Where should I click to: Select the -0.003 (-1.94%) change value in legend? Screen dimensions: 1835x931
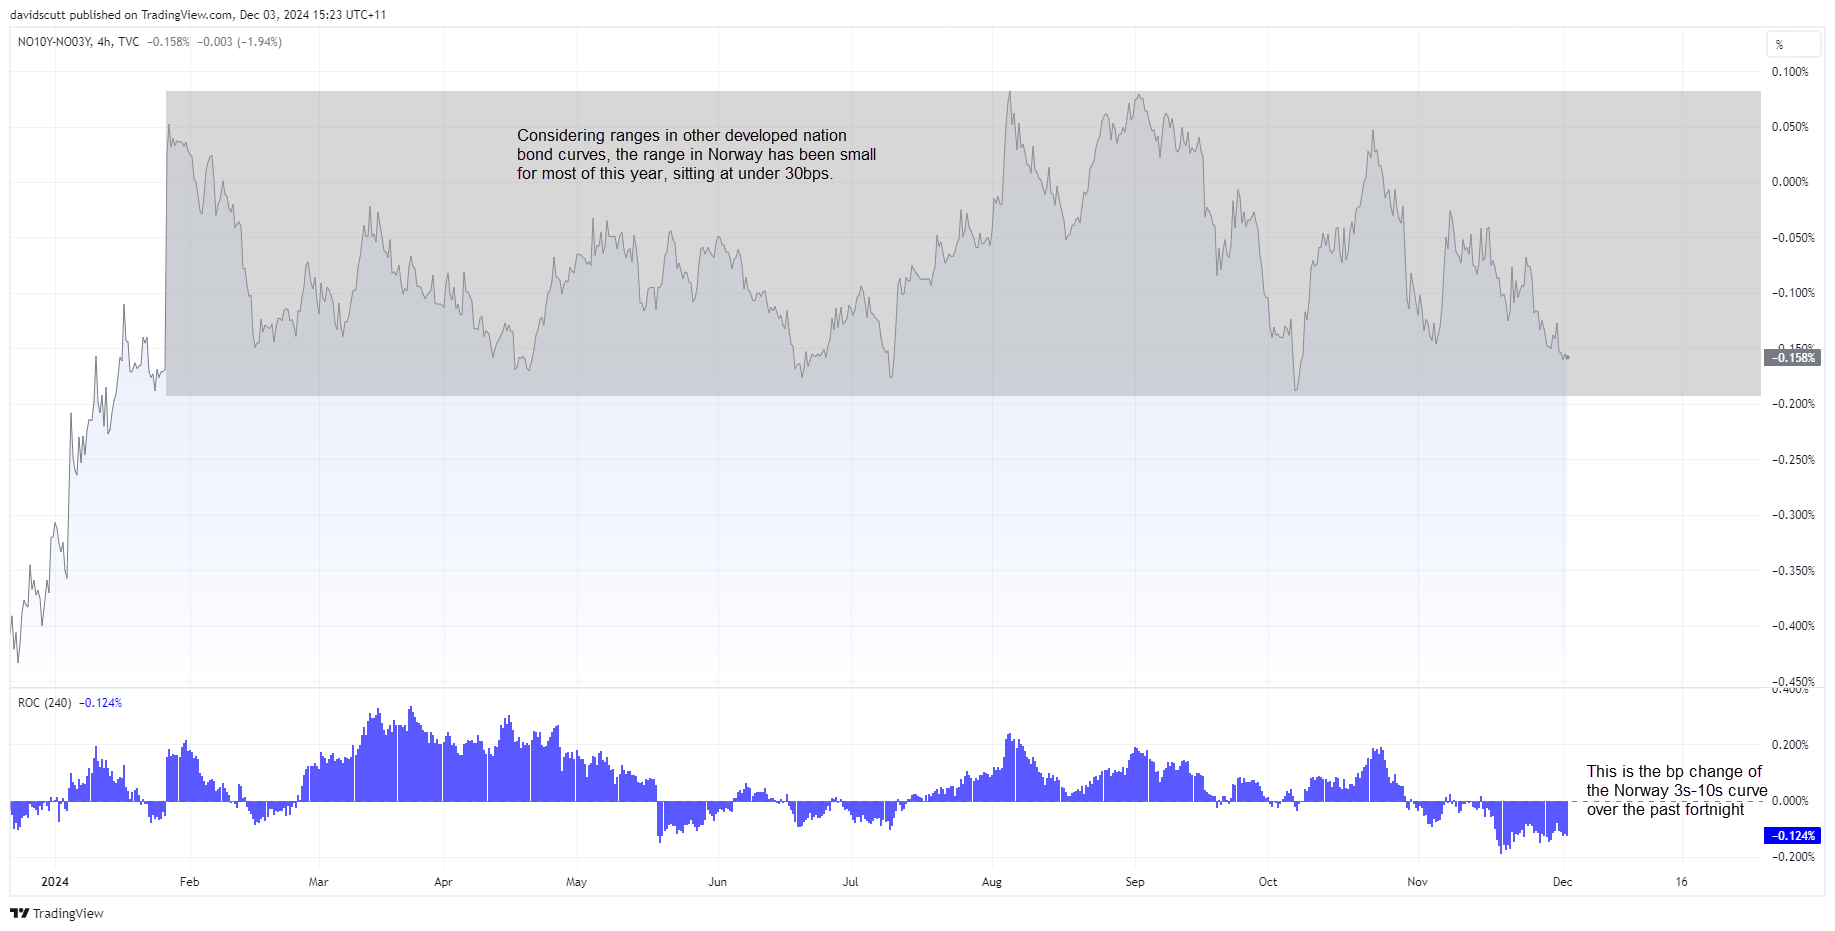(239, 42)
